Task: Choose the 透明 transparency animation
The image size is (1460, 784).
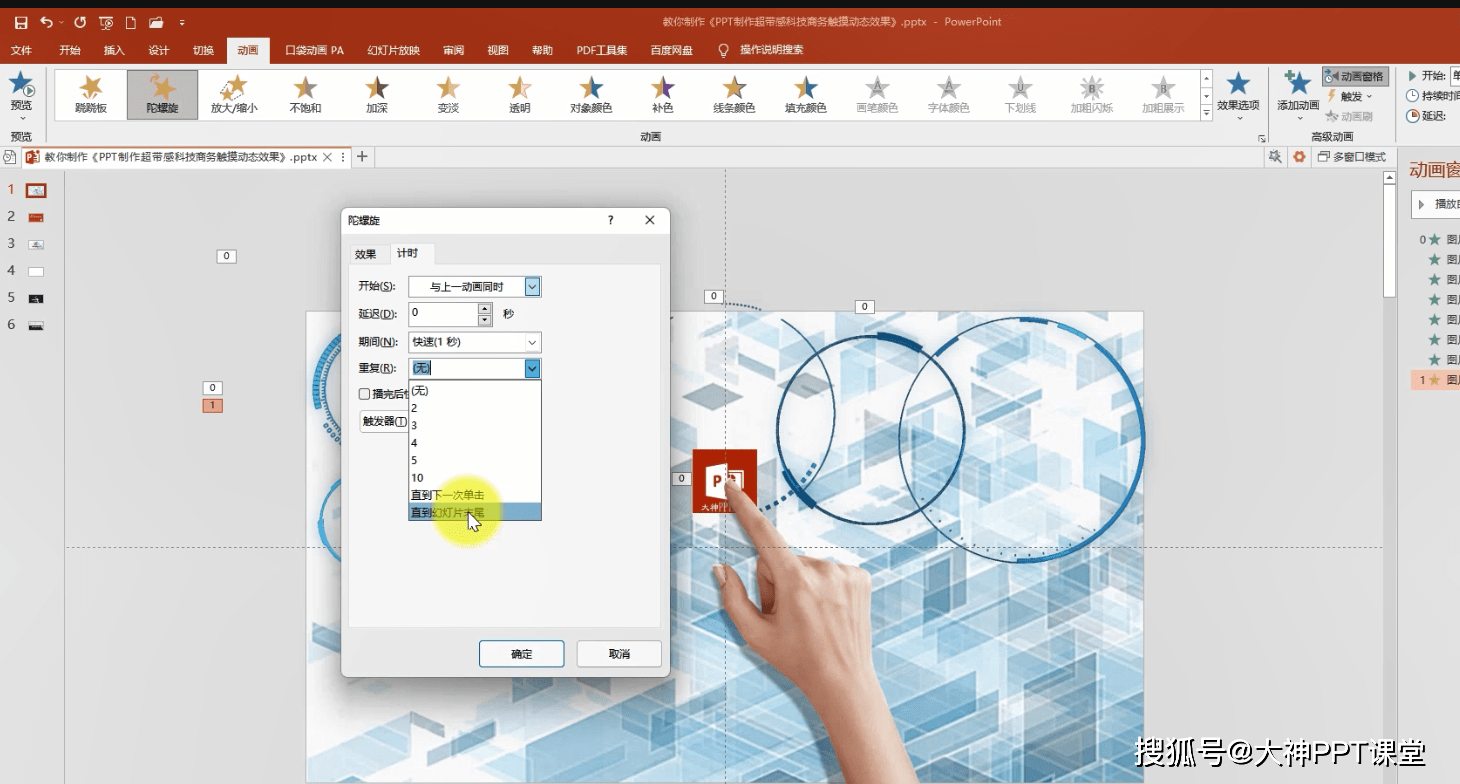Action: coord(520,95)
